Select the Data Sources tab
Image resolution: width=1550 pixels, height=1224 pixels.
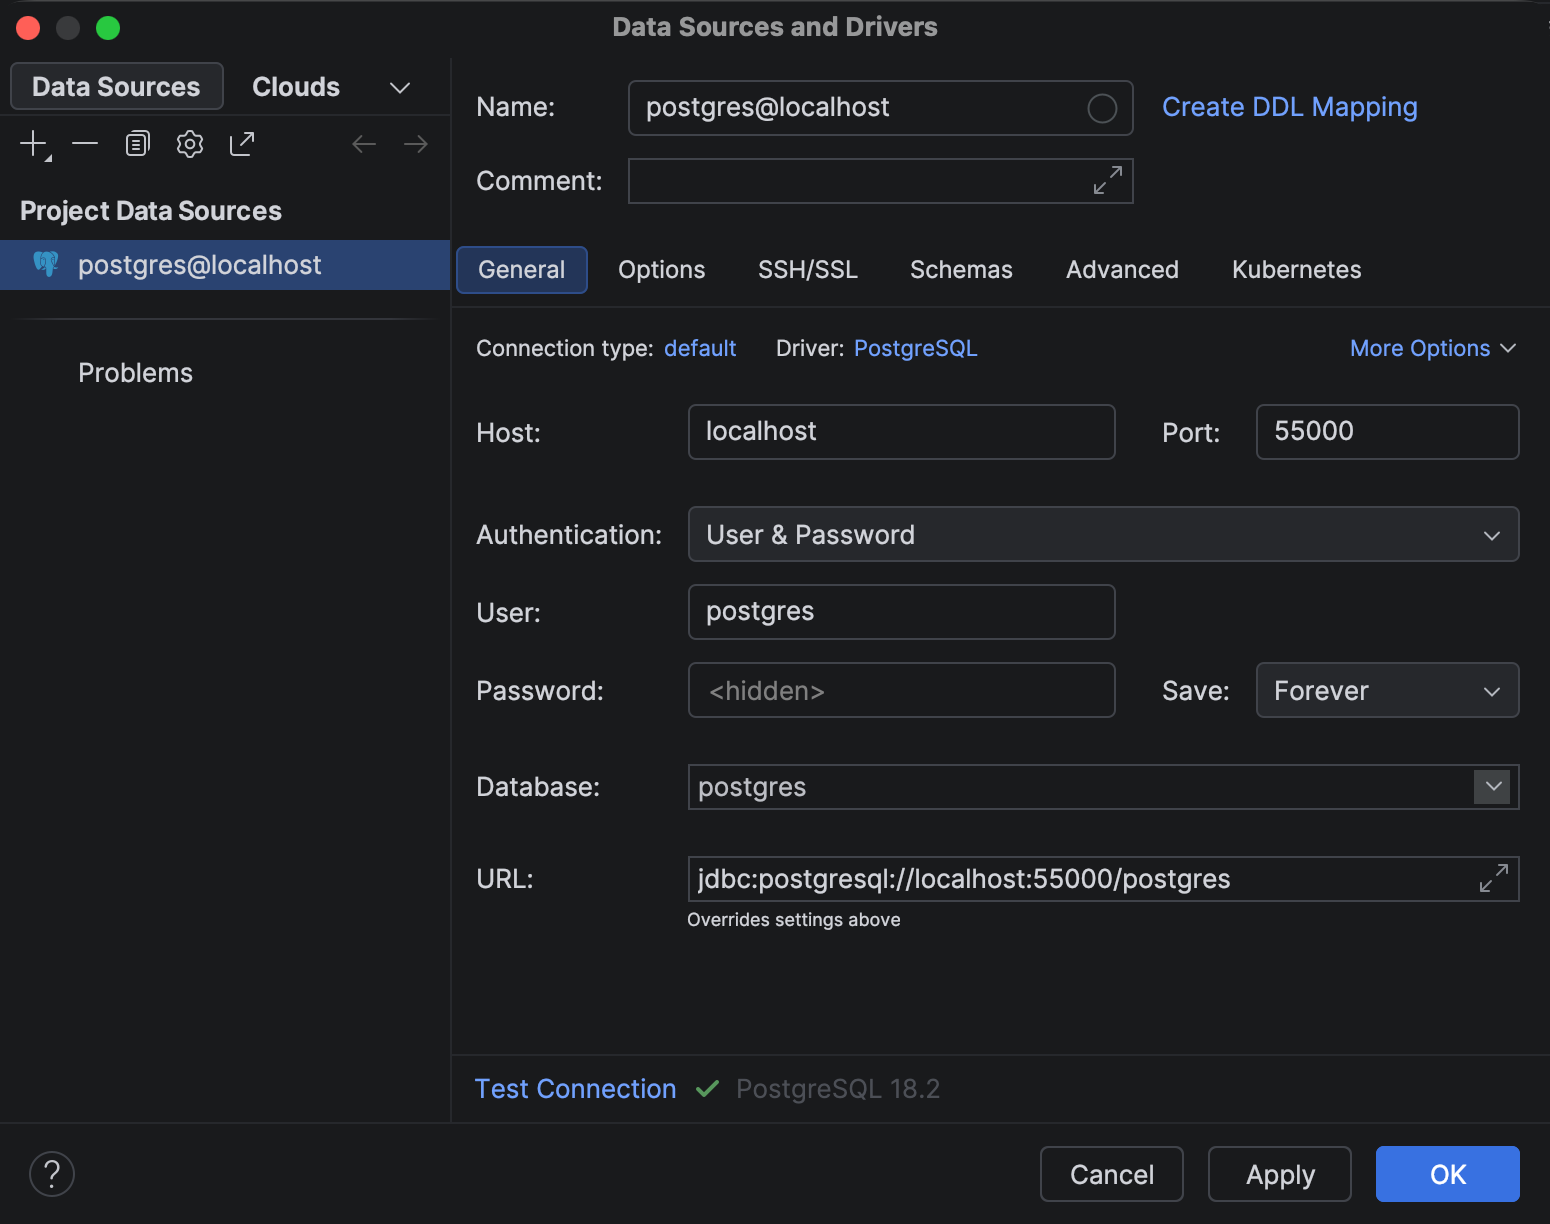tap(116, 87)
